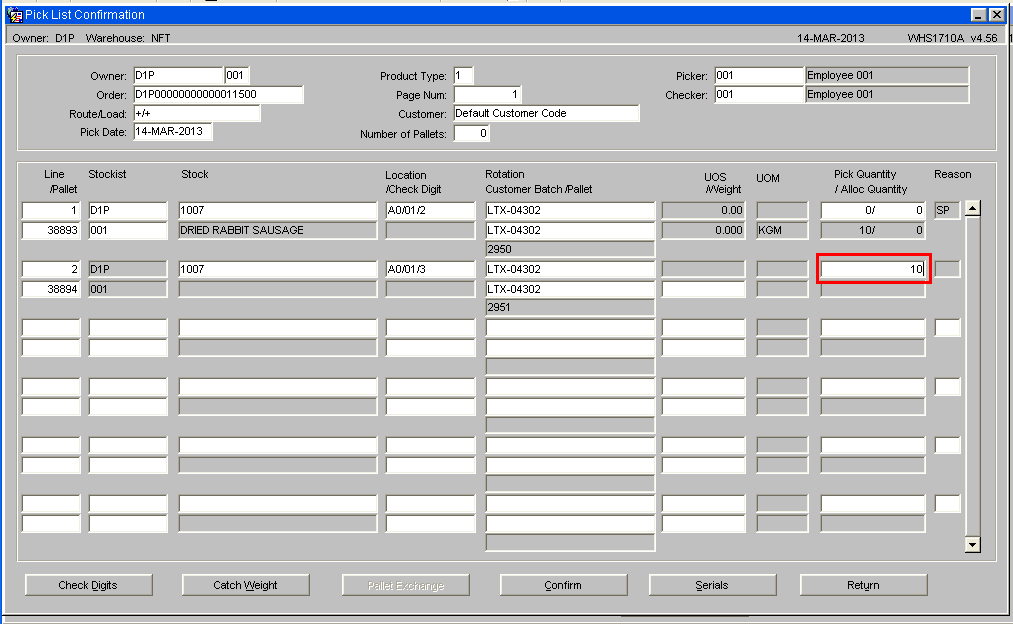
Task: Click the WHS1710A v4.56 version text
Action: [x=952, y=38]
